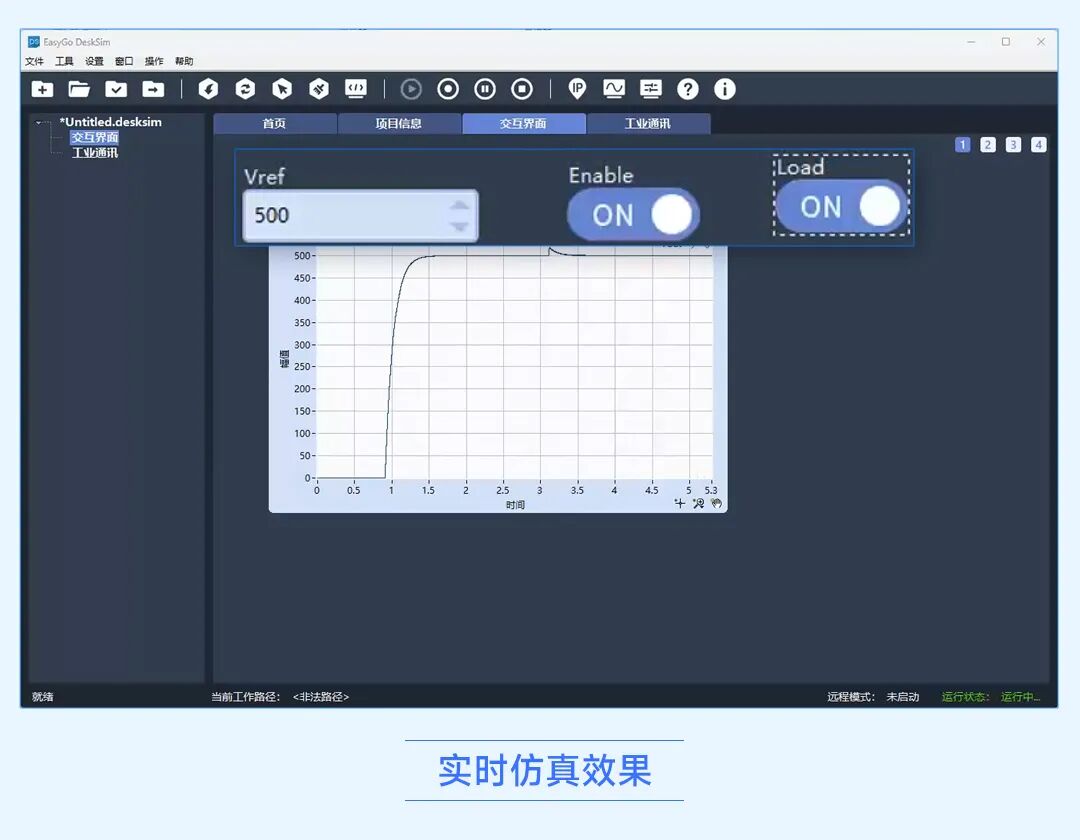Turn off the Load switch

(841, 206)
